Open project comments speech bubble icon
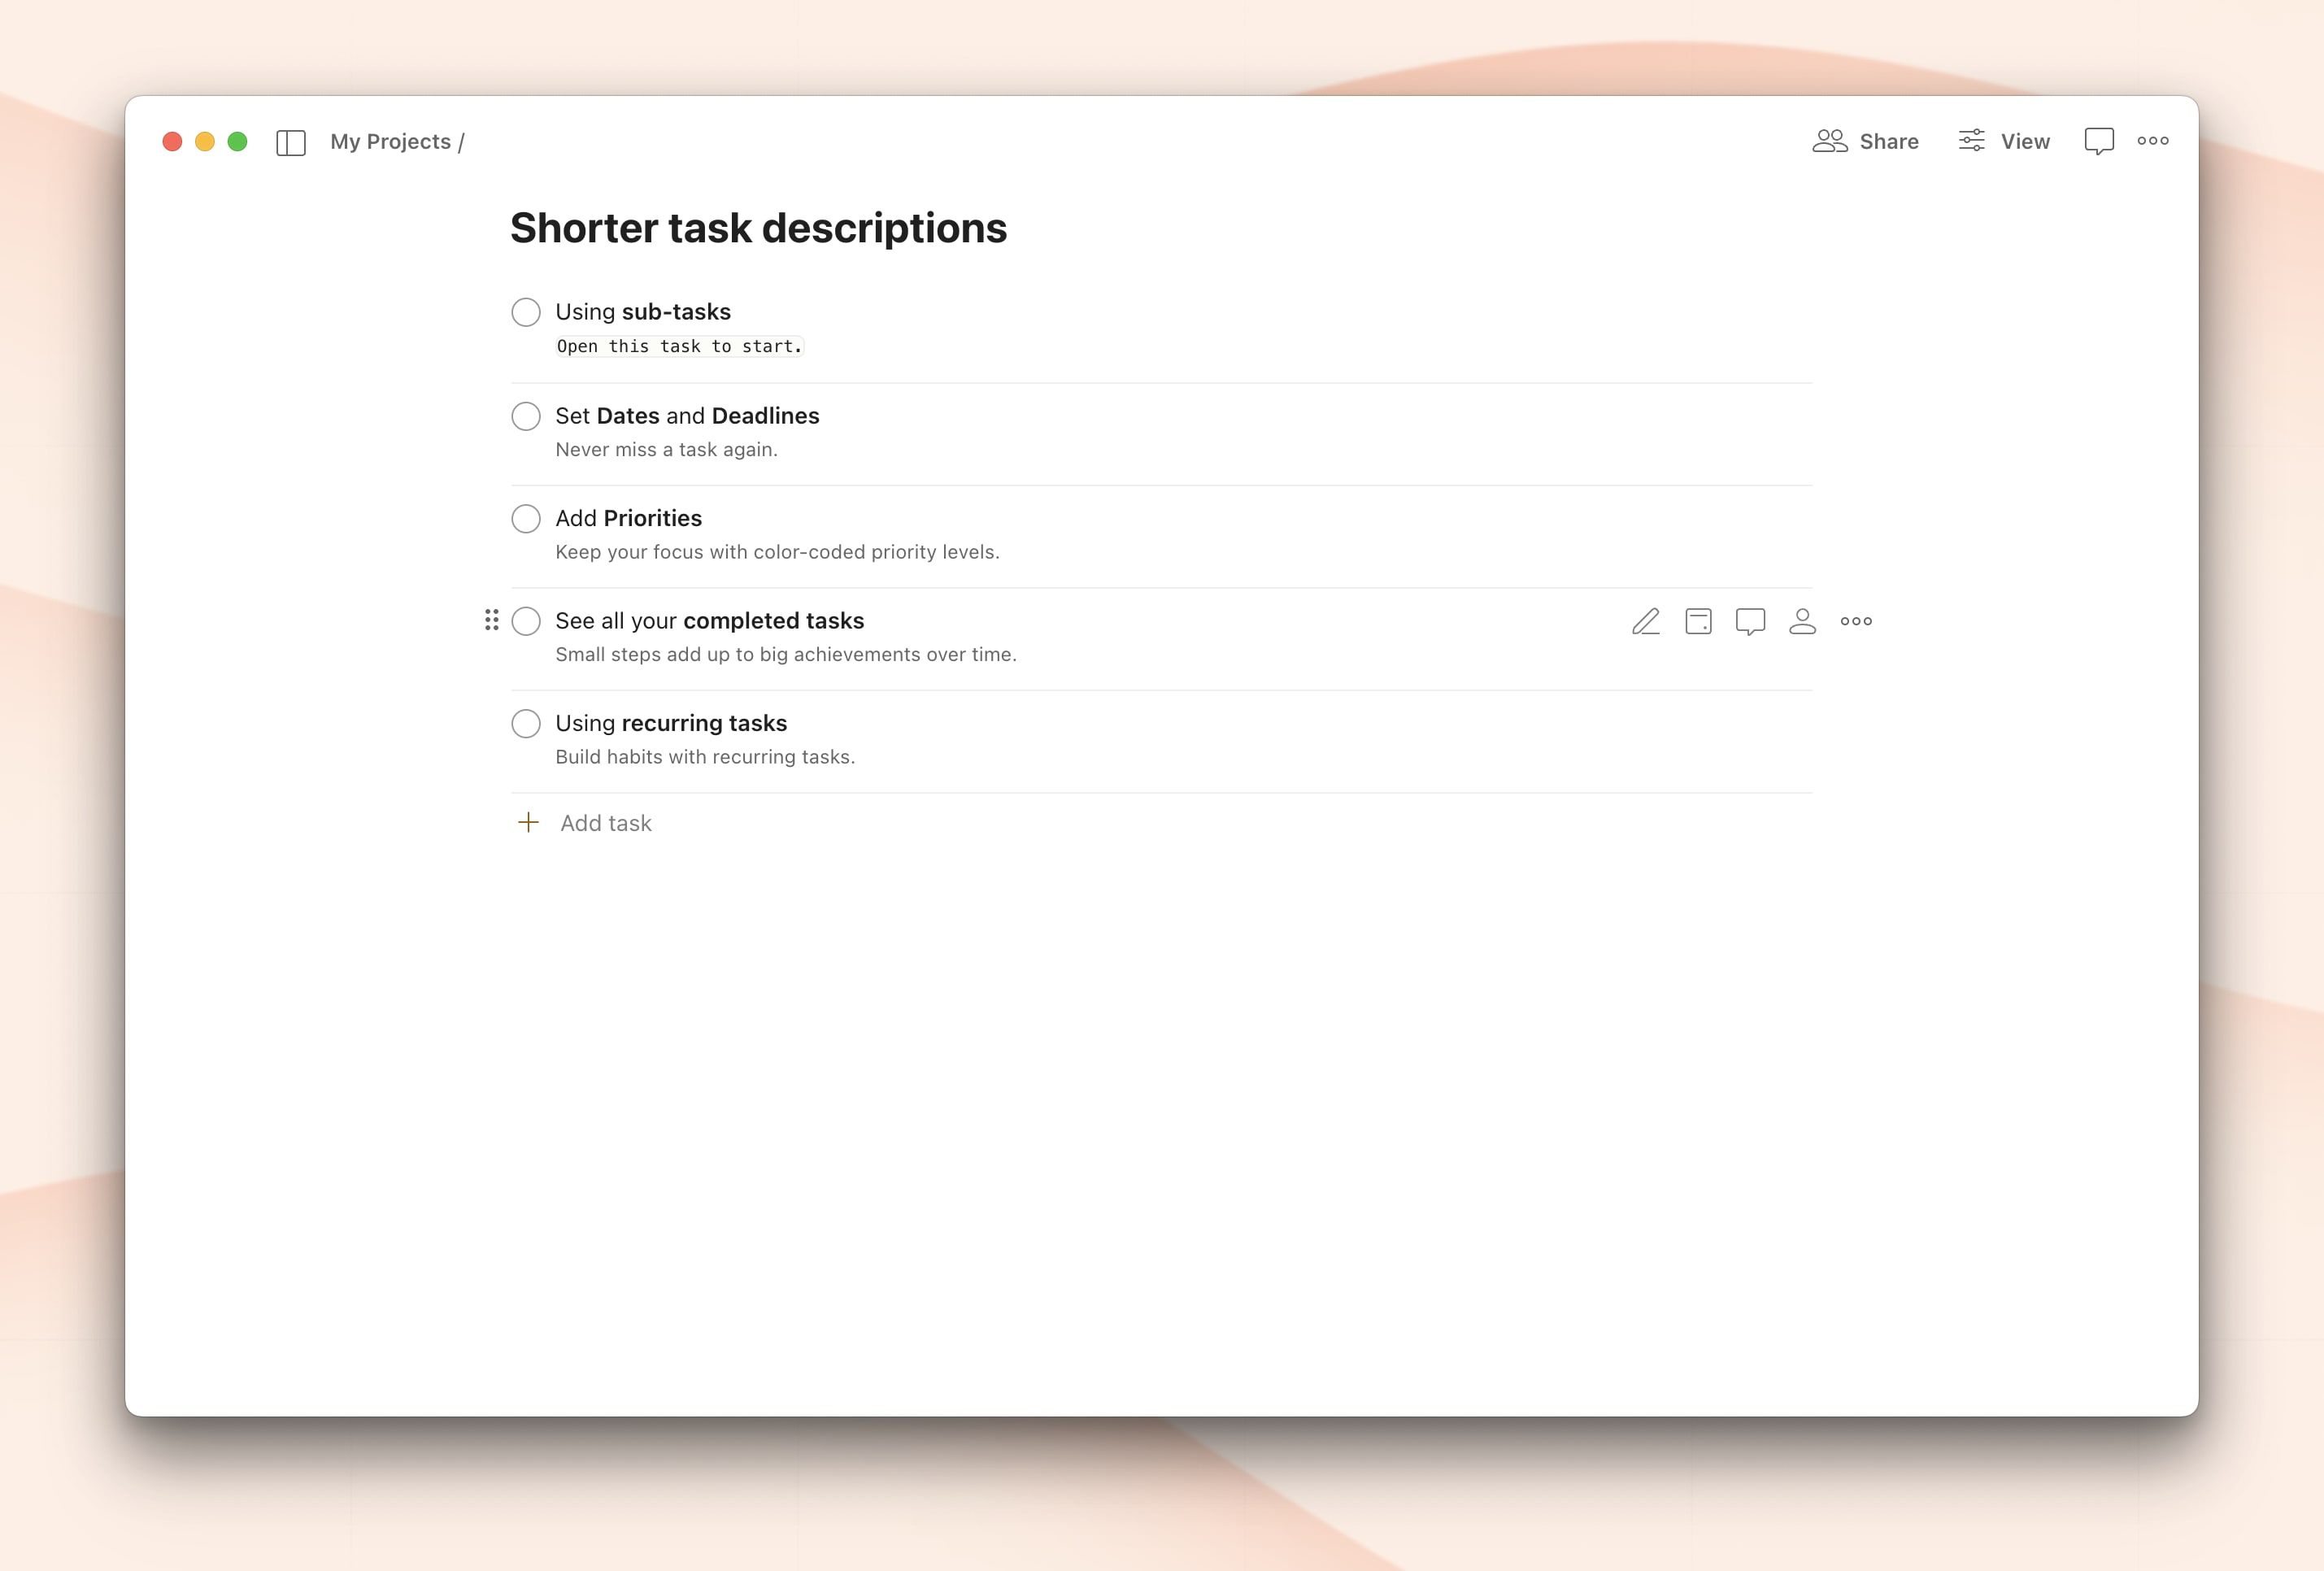Image resolution: width=2324 pixels, height=1571 pixels. pyautogui.click(x=2098, y=141)
